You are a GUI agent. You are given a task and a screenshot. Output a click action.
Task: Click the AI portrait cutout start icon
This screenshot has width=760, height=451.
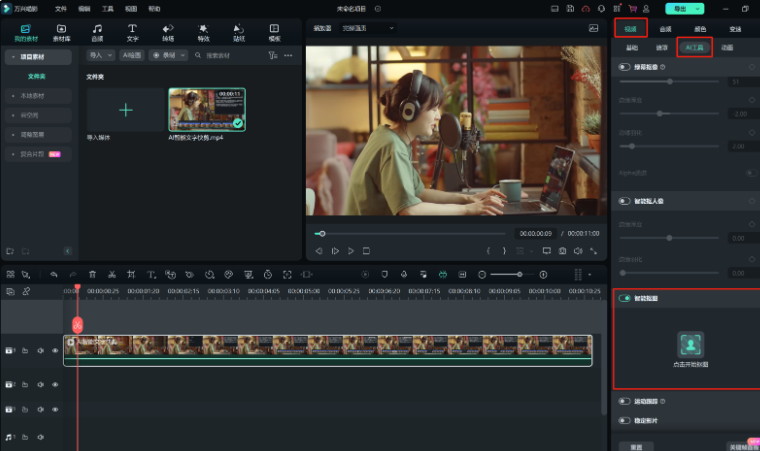(x=690, y=346)
